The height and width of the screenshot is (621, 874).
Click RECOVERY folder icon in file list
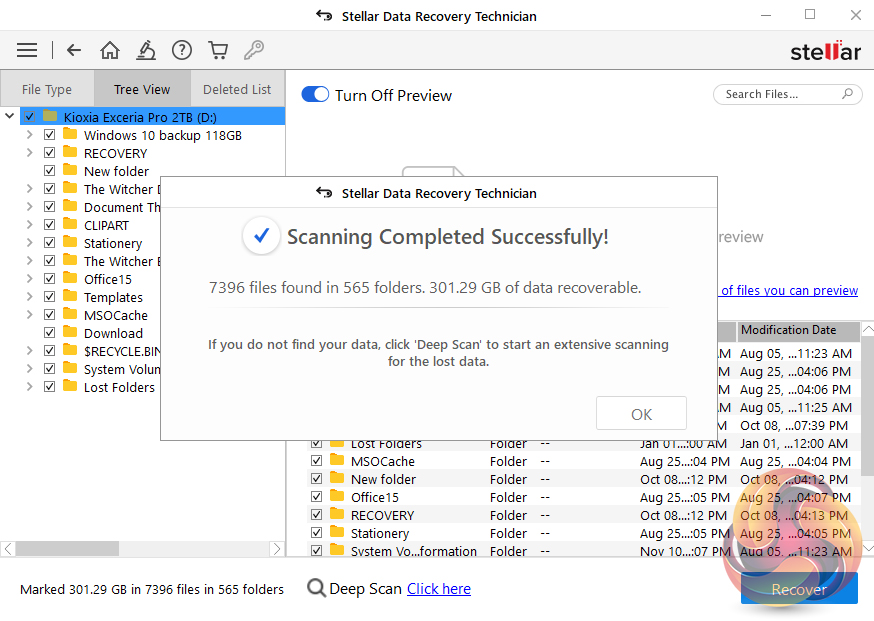pos(337,514)
